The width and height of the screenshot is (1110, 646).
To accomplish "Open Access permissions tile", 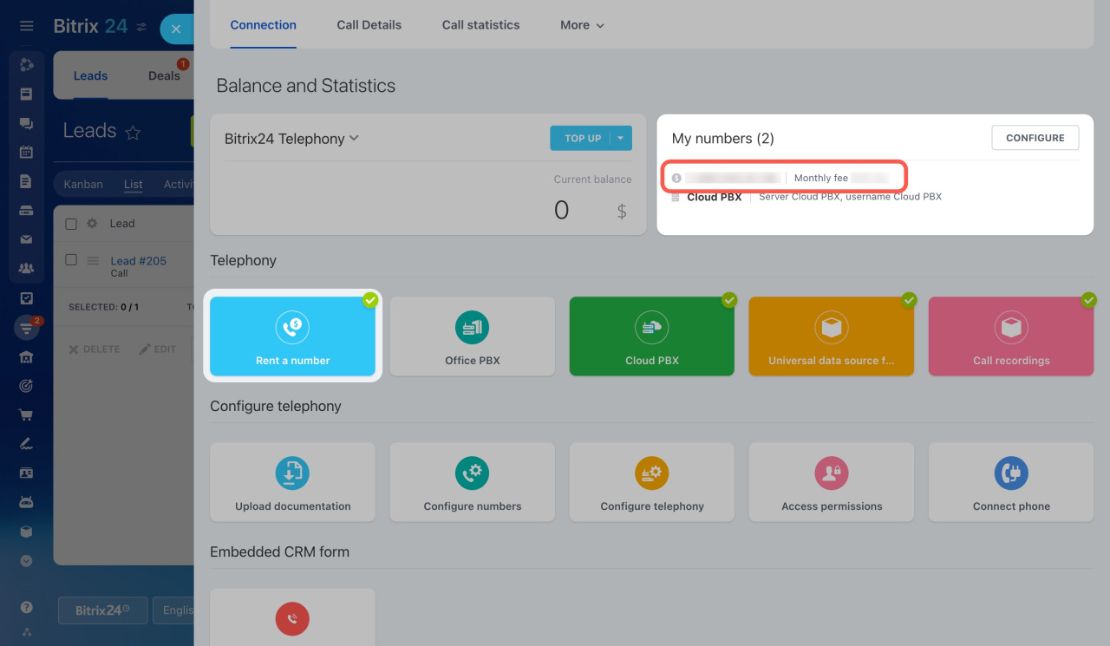I will [831, 482].
